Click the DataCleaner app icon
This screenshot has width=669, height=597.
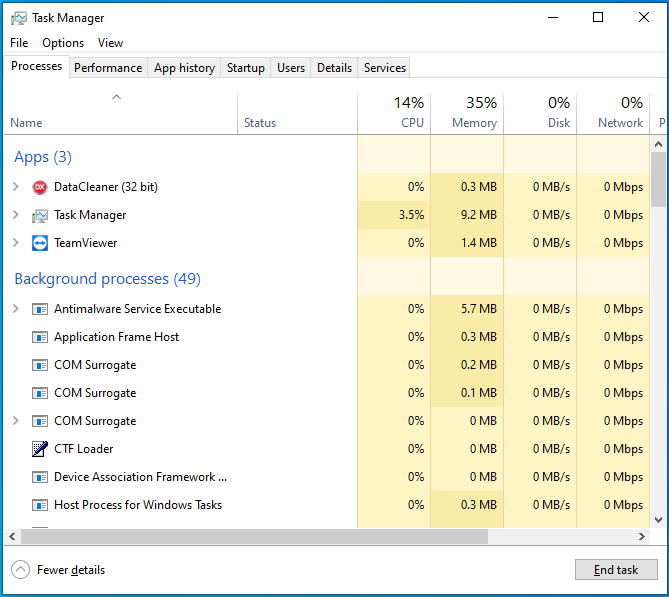coord(40,187)
